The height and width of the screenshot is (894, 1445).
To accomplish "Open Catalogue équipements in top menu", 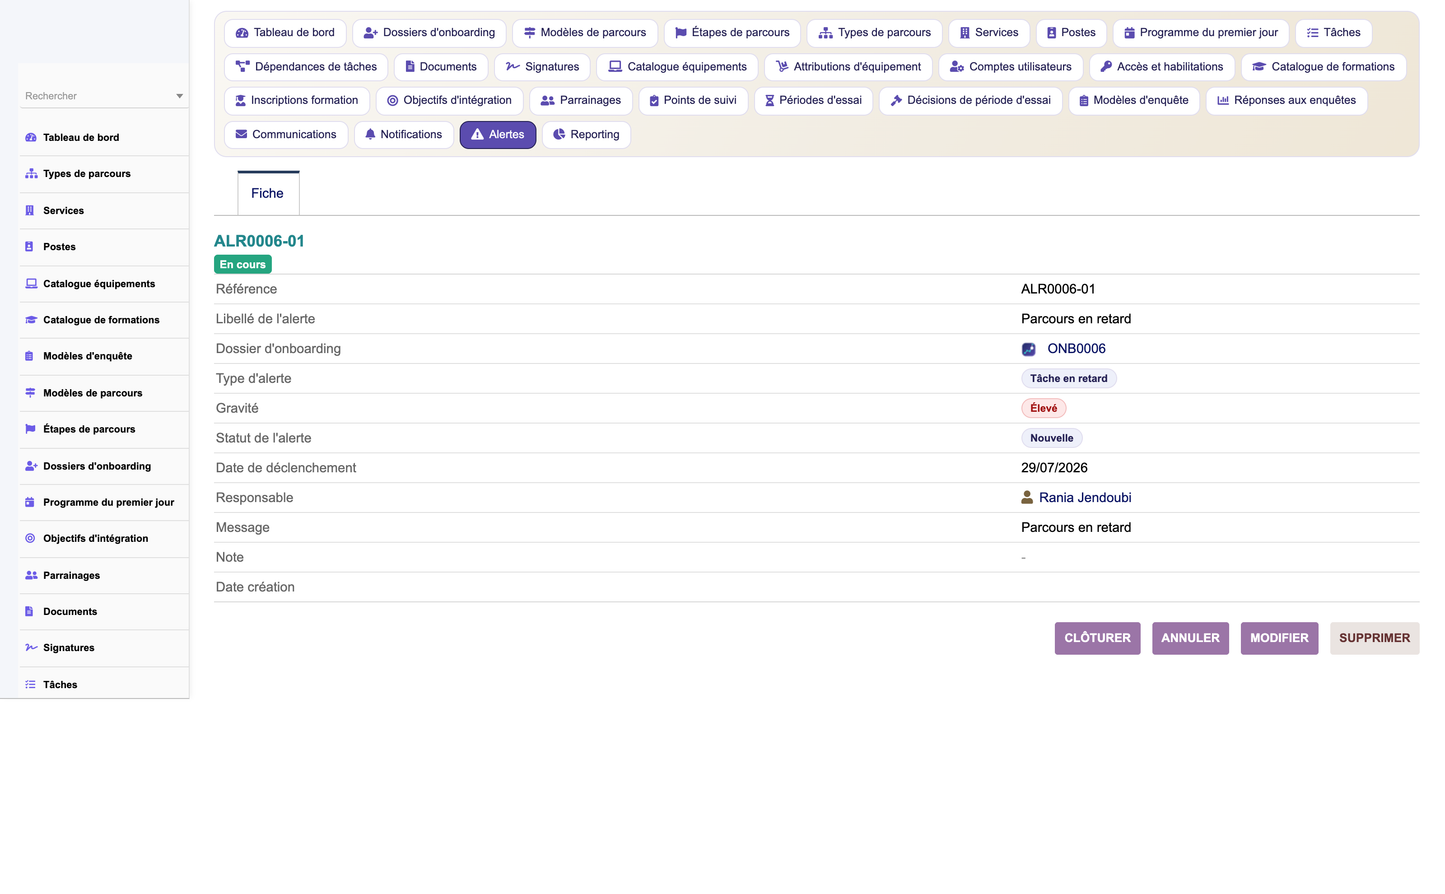I will [x=677, y=67].
